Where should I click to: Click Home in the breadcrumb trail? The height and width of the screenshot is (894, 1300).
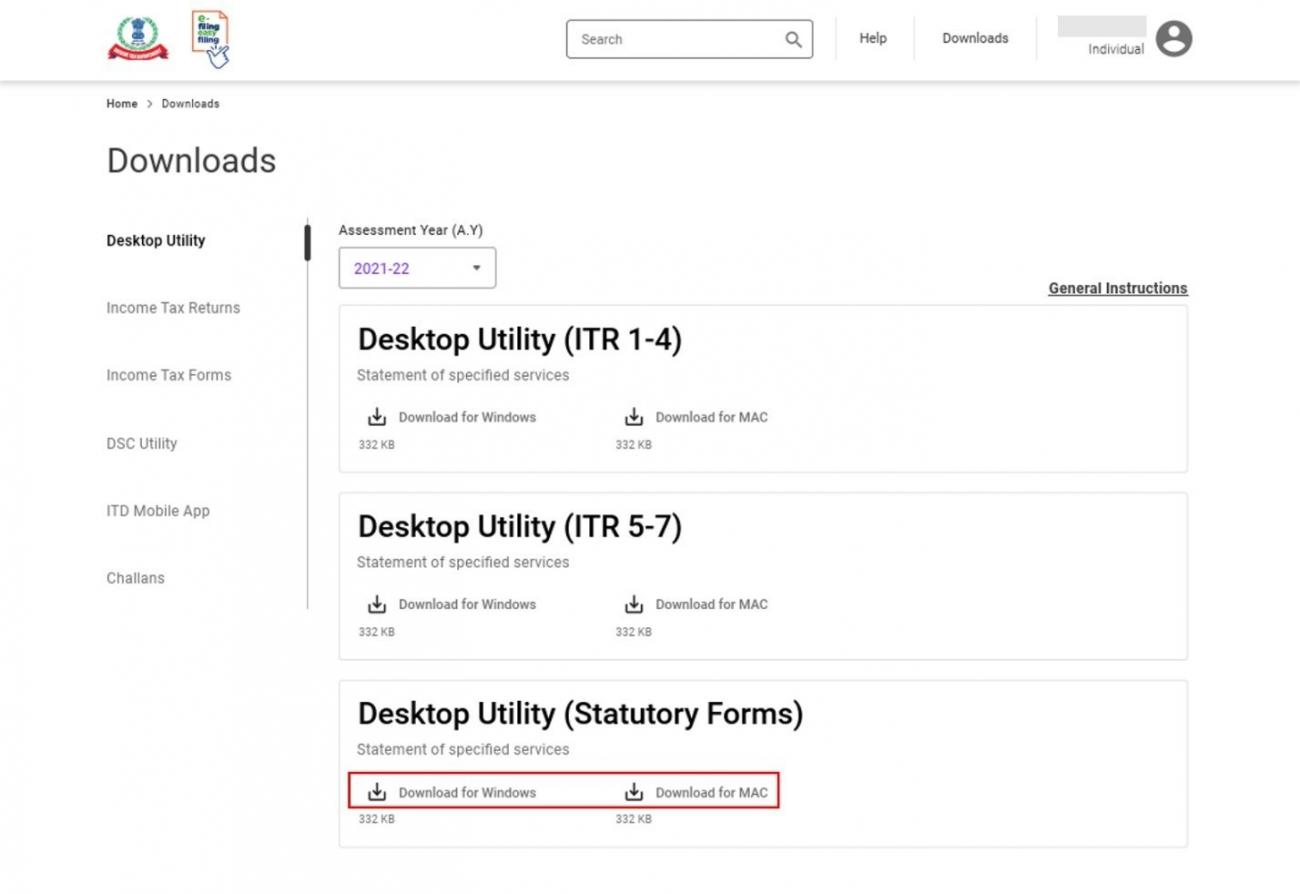tap(121, 103)
